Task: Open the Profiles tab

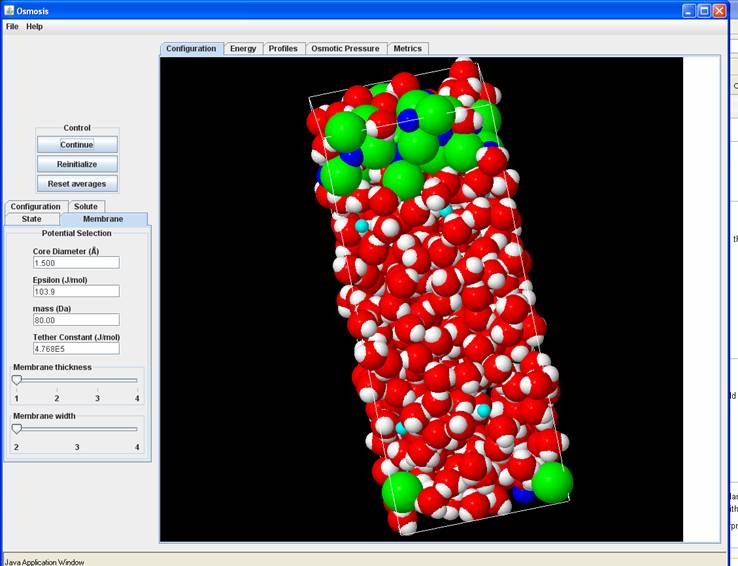Action: (283, 48)
